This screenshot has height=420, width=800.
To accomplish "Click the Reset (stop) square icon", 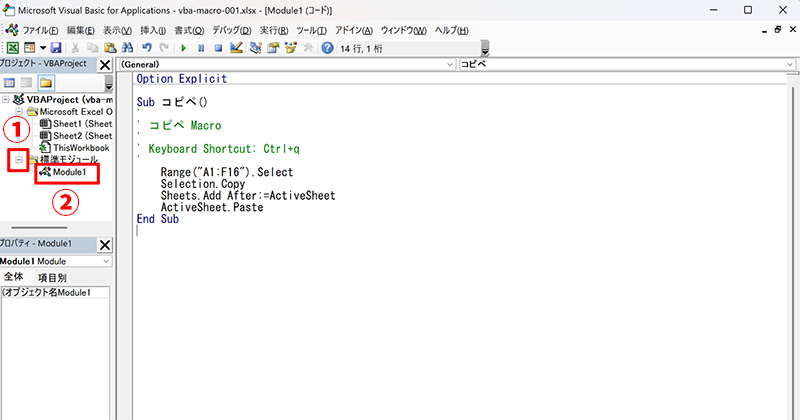I will (218, 47).
